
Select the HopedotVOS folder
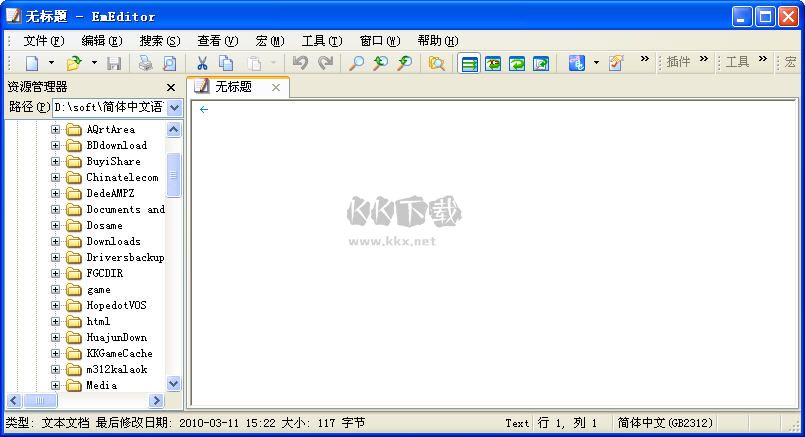[x=116, y=306]
